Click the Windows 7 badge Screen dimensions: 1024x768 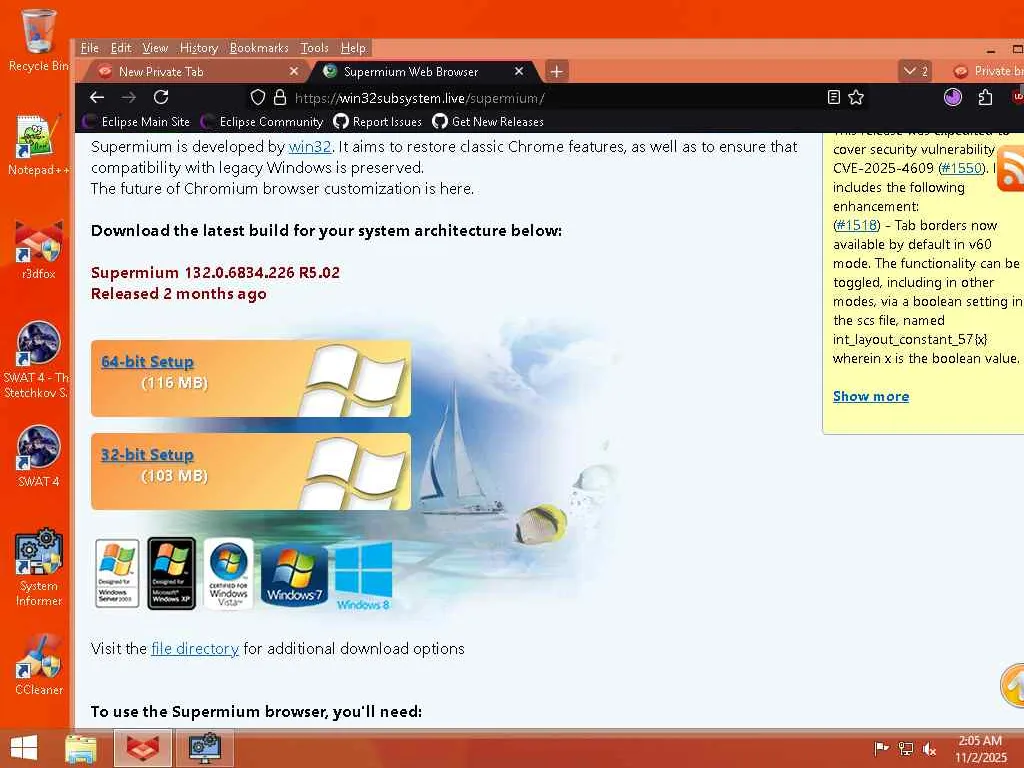[295, 575]
